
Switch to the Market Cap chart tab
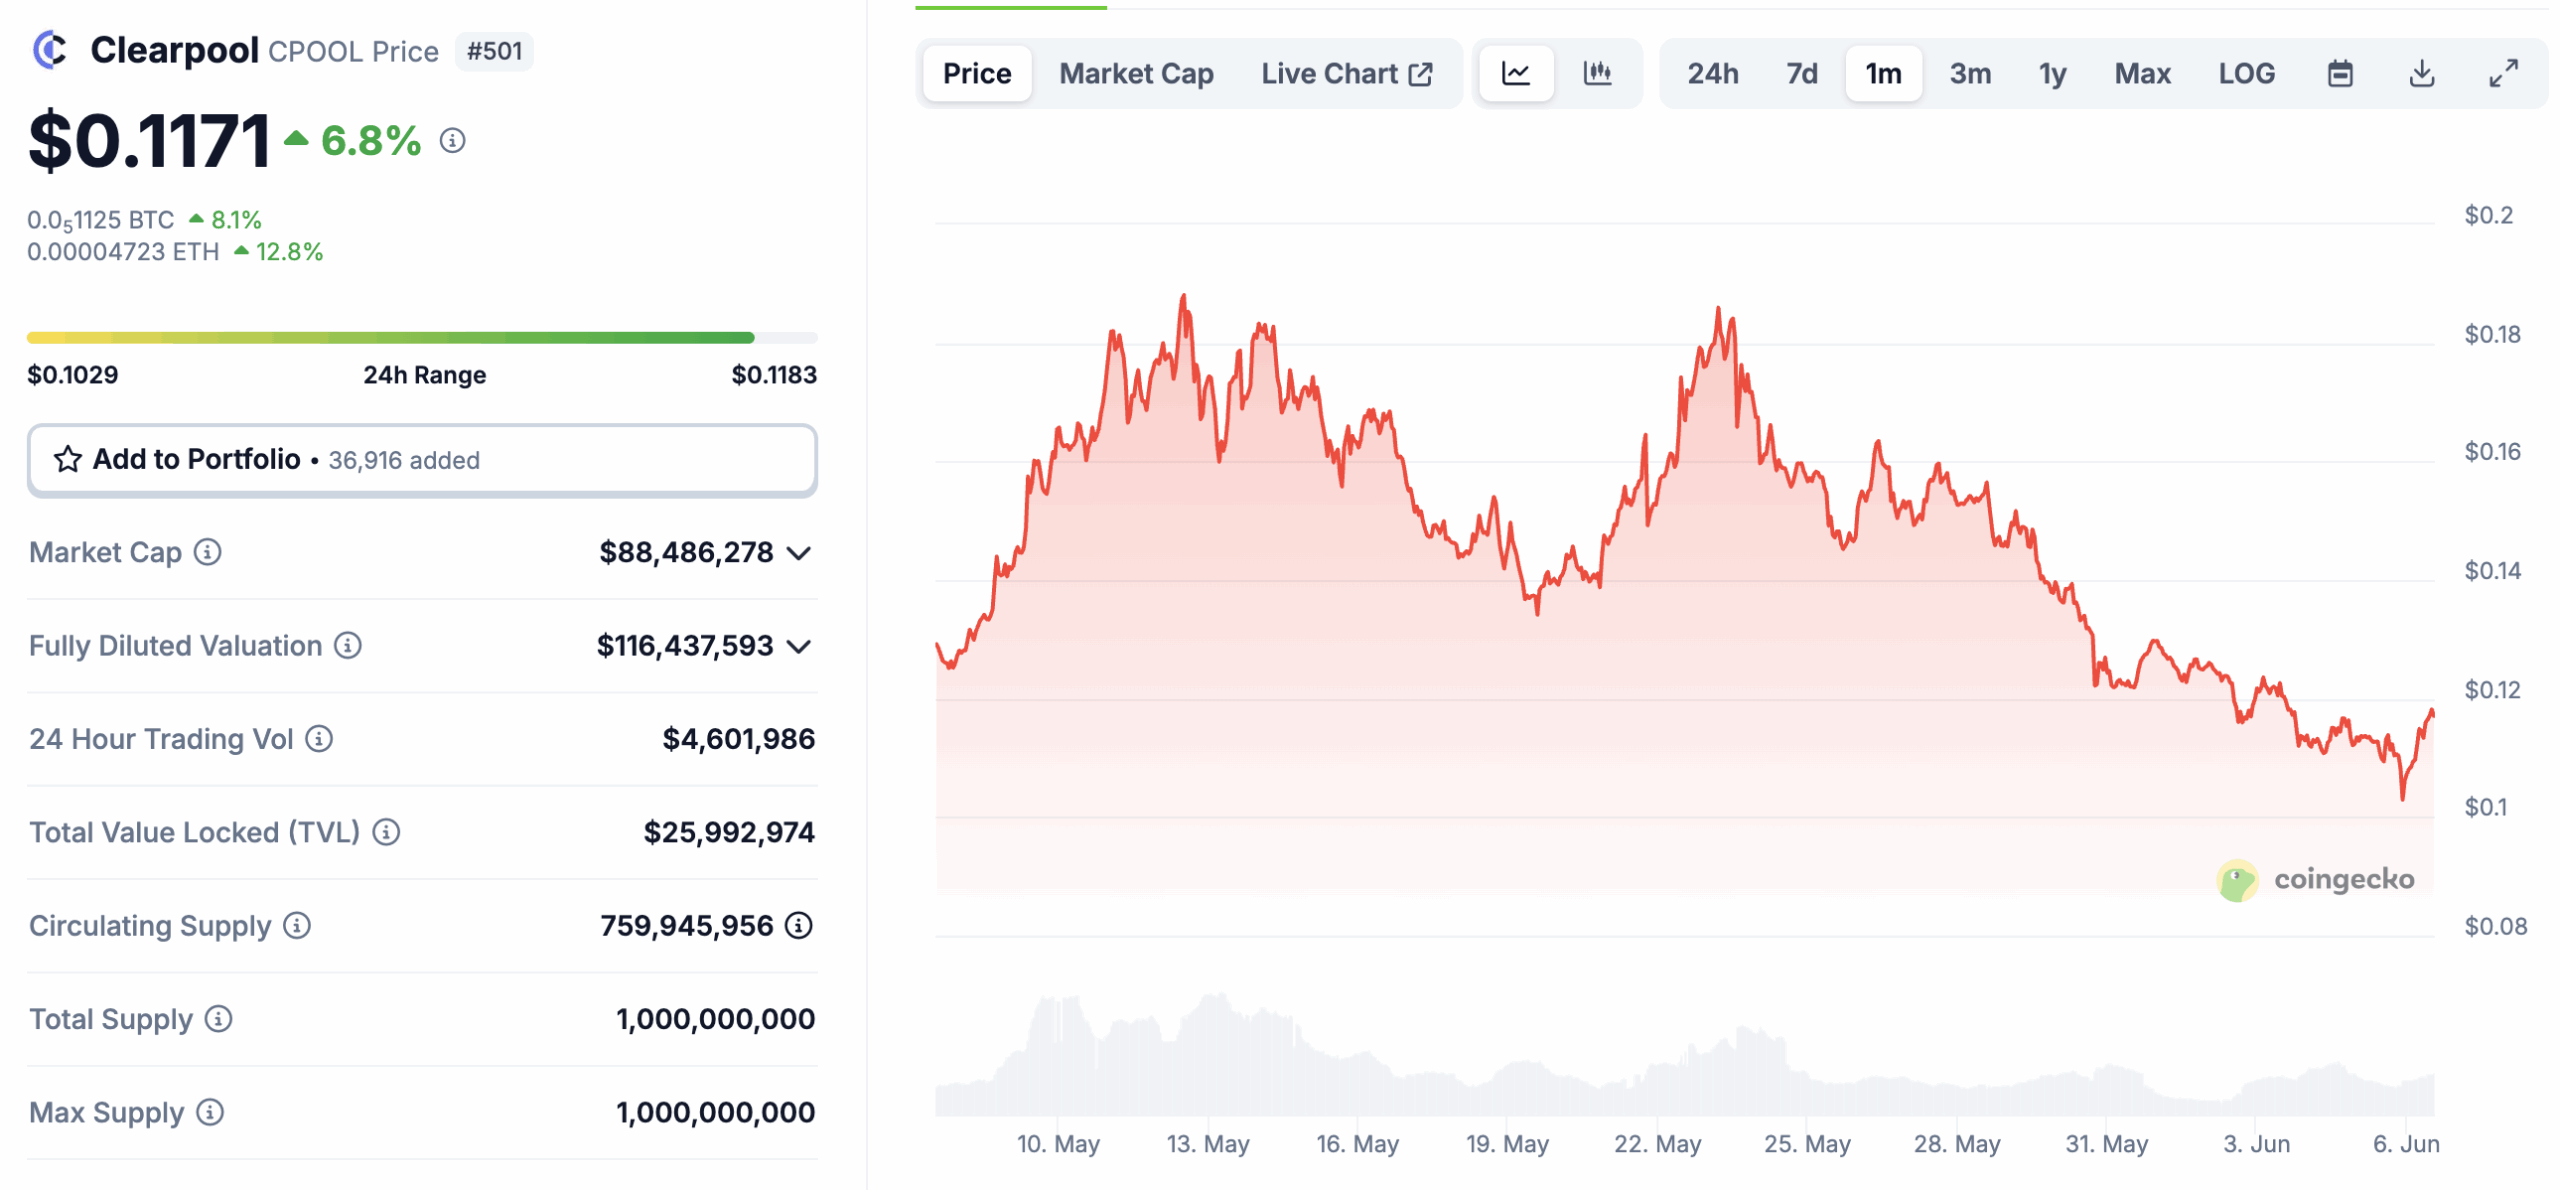1137,73
